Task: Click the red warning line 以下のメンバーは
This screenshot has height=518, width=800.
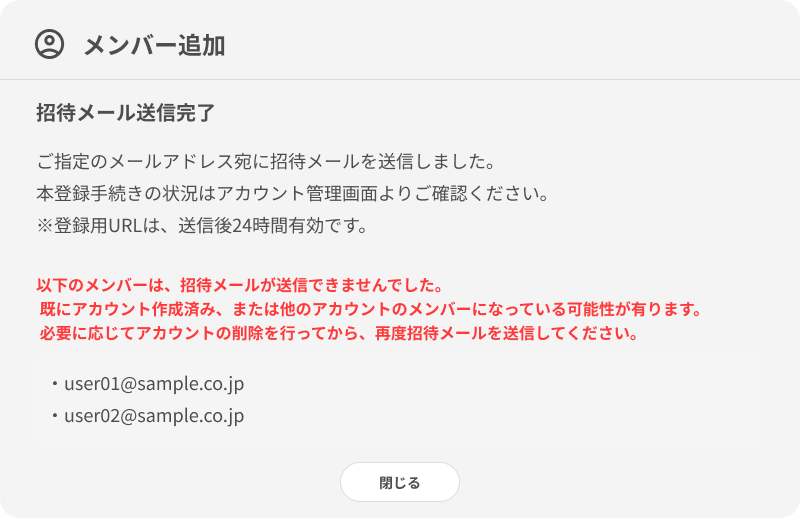Action: pyautogui.click(x=239, y=285)
